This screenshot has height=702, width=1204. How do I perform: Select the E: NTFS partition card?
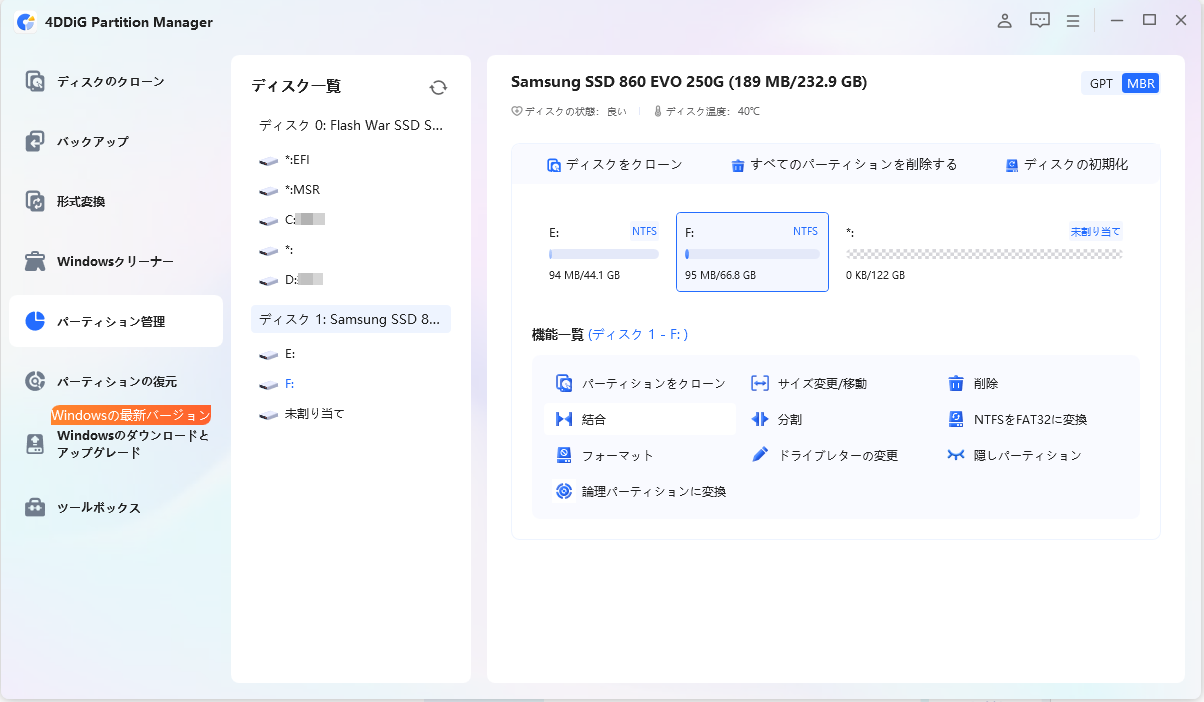click(x=603, y=252)
